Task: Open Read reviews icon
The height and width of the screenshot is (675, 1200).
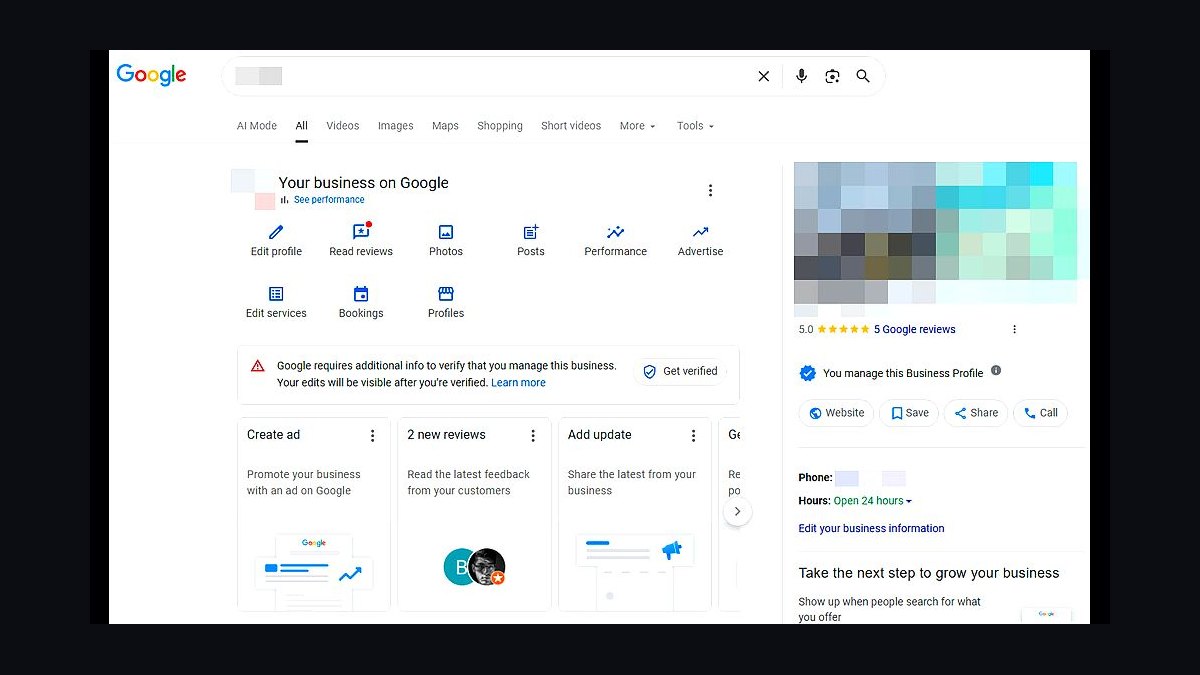Action: pyautogui.click(x=361, y=232)
